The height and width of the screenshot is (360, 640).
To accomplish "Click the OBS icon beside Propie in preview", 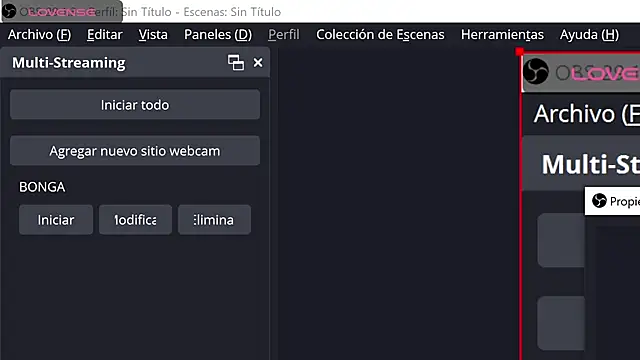I will point(599,200).
